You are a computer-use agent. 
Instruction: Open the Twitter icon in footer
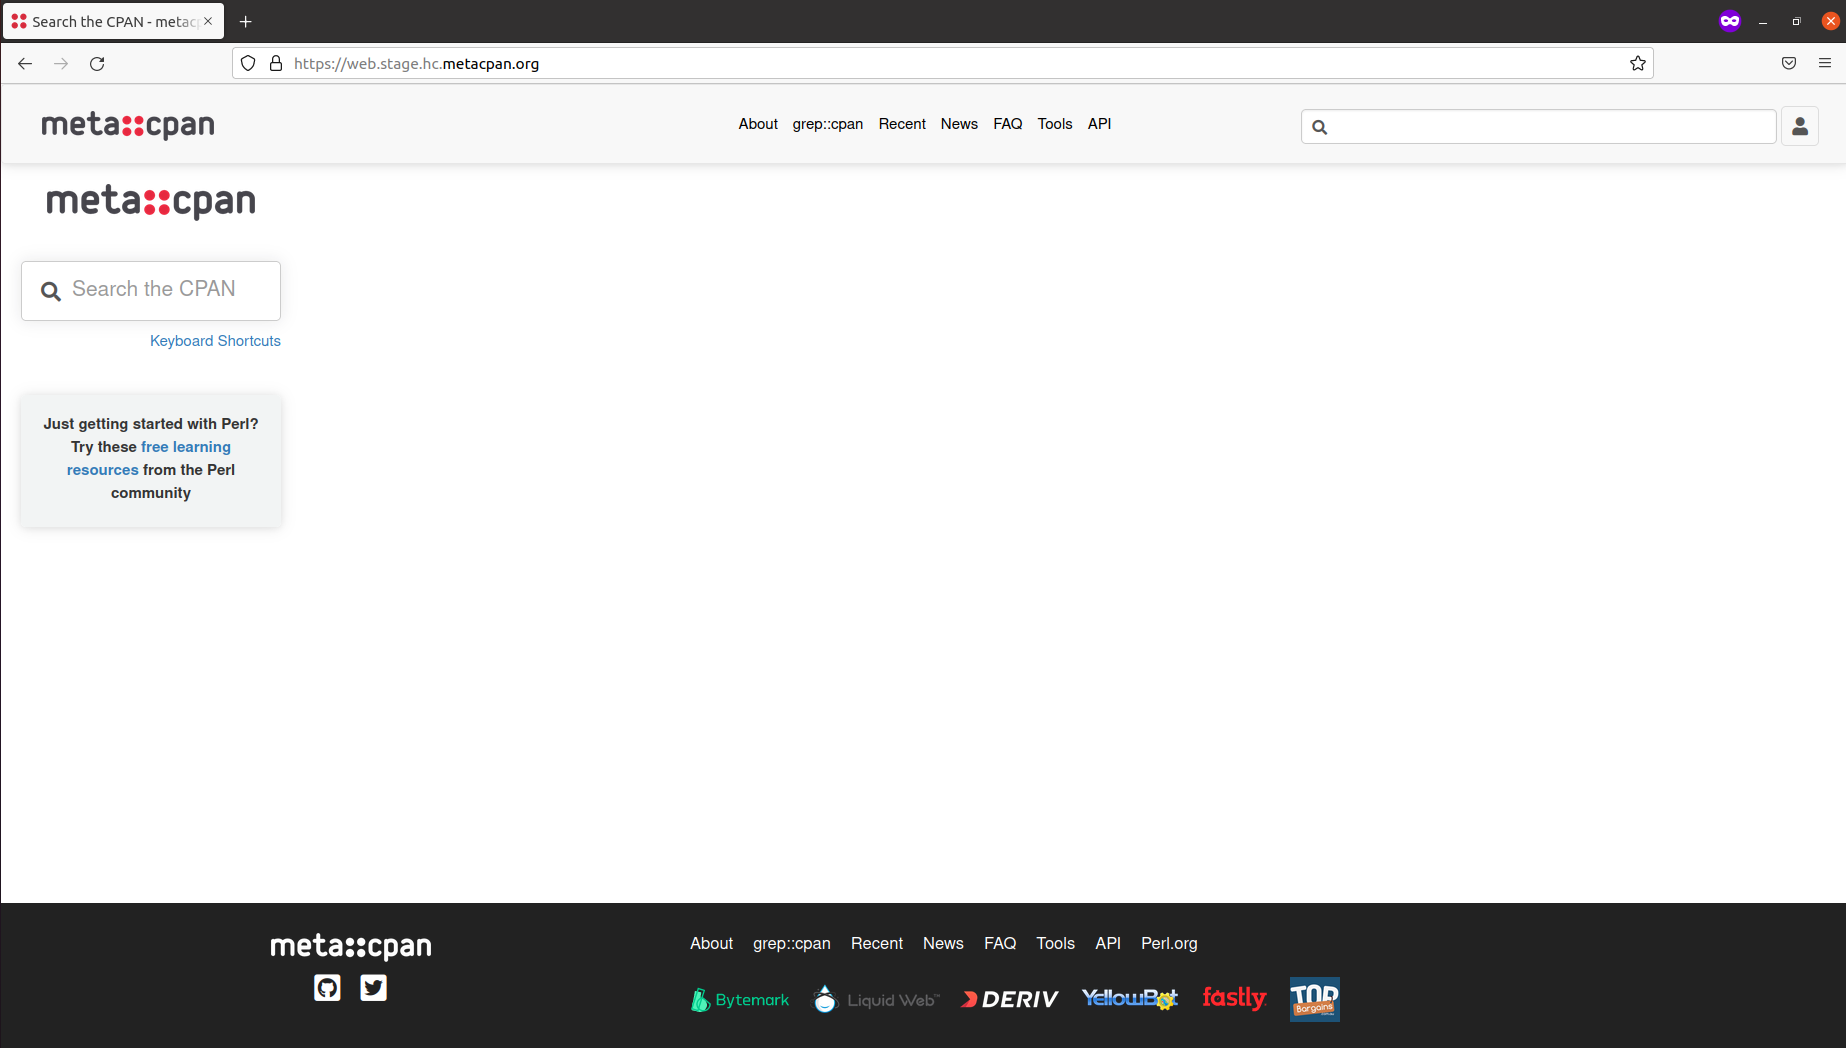pyautogui.click(x=373, y=988)
